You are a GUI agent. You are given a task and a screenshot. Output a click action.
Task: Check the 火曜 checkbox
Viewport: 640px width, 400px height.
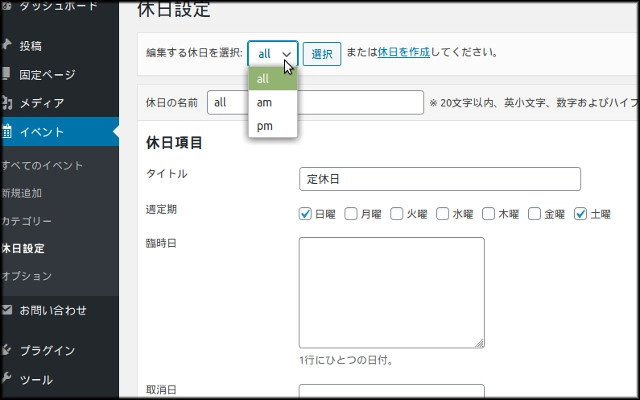(x=396, y=214)
